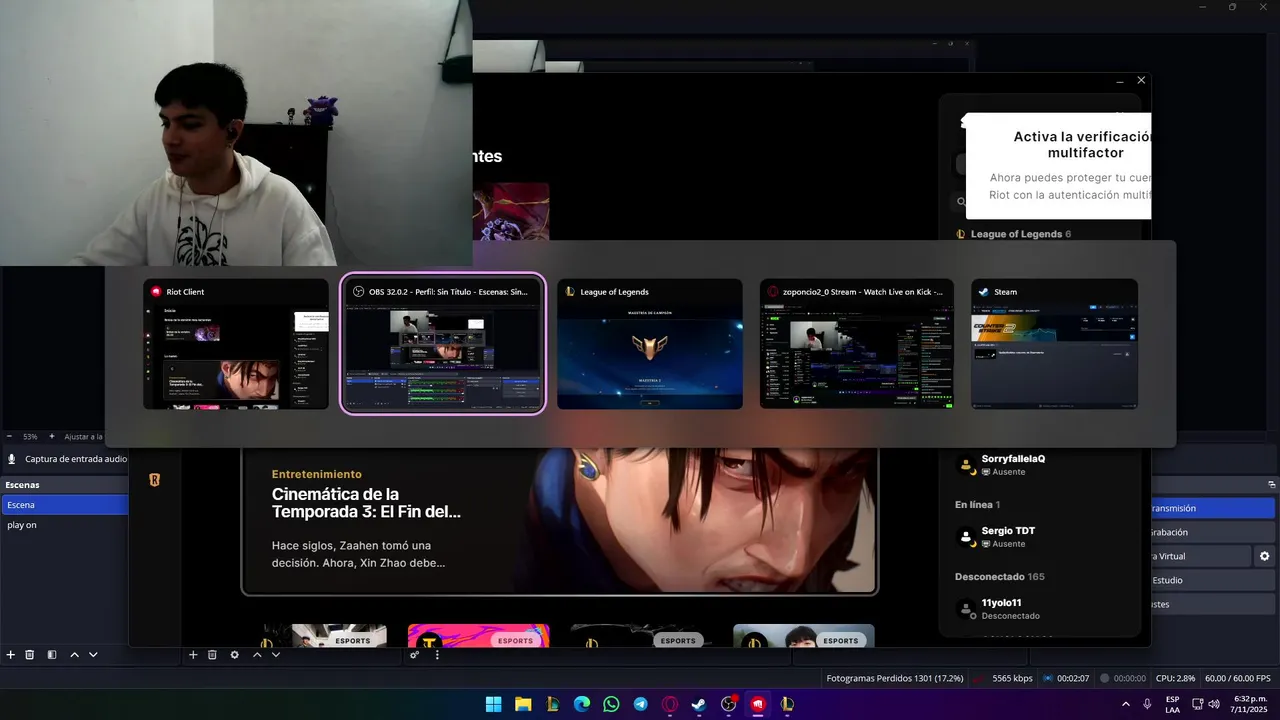Open Steam from the taskbar
This screenshot has height=720, width=1280.
(699, 704)
